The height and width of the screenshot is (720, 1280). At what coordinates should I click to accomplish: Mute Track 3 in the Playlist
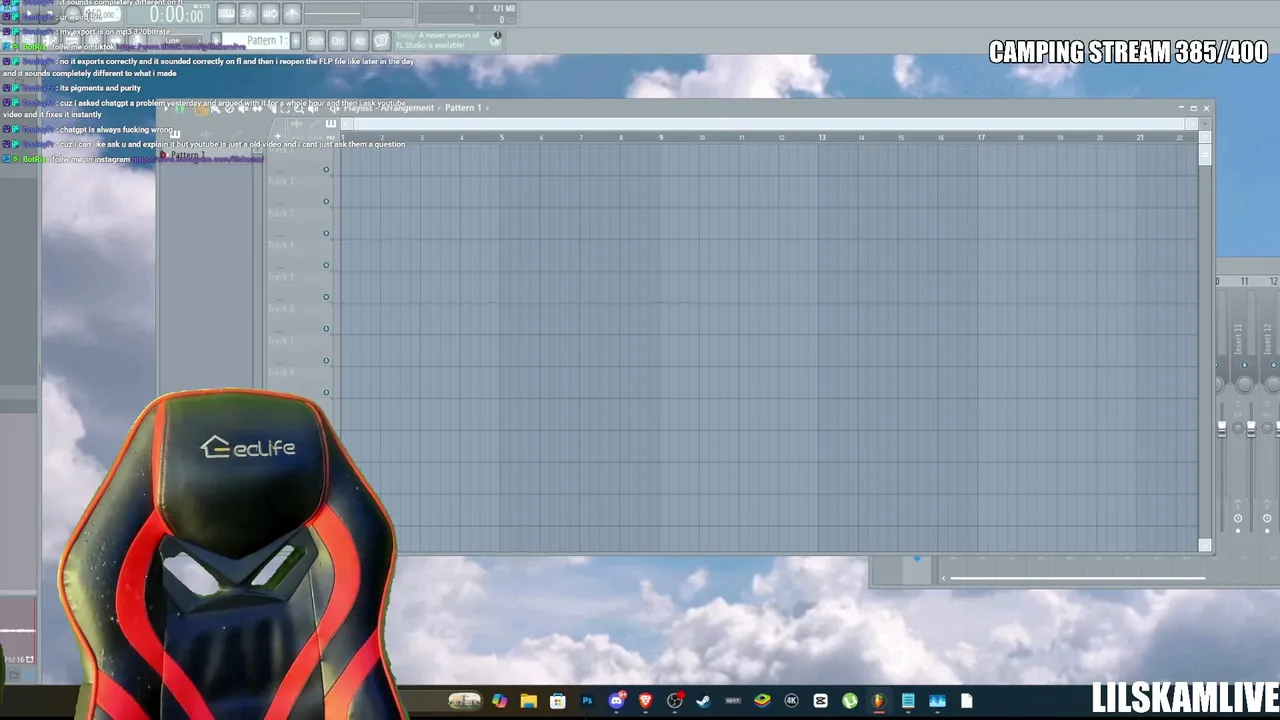point(326,233)
